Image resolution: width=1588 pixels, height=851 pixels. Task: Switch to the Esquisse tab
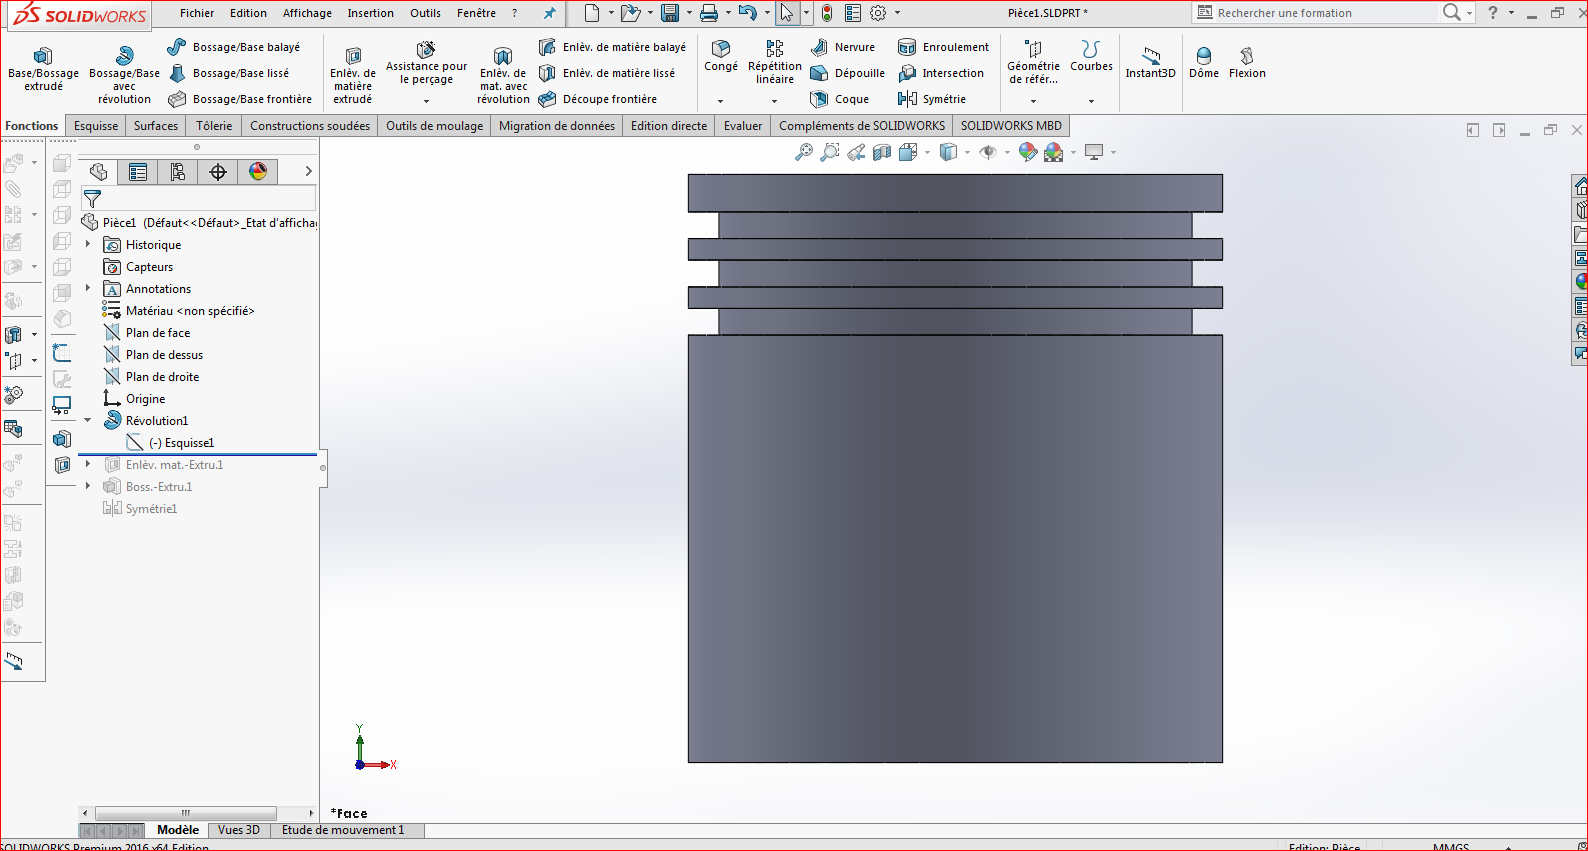tap(96, 126)
